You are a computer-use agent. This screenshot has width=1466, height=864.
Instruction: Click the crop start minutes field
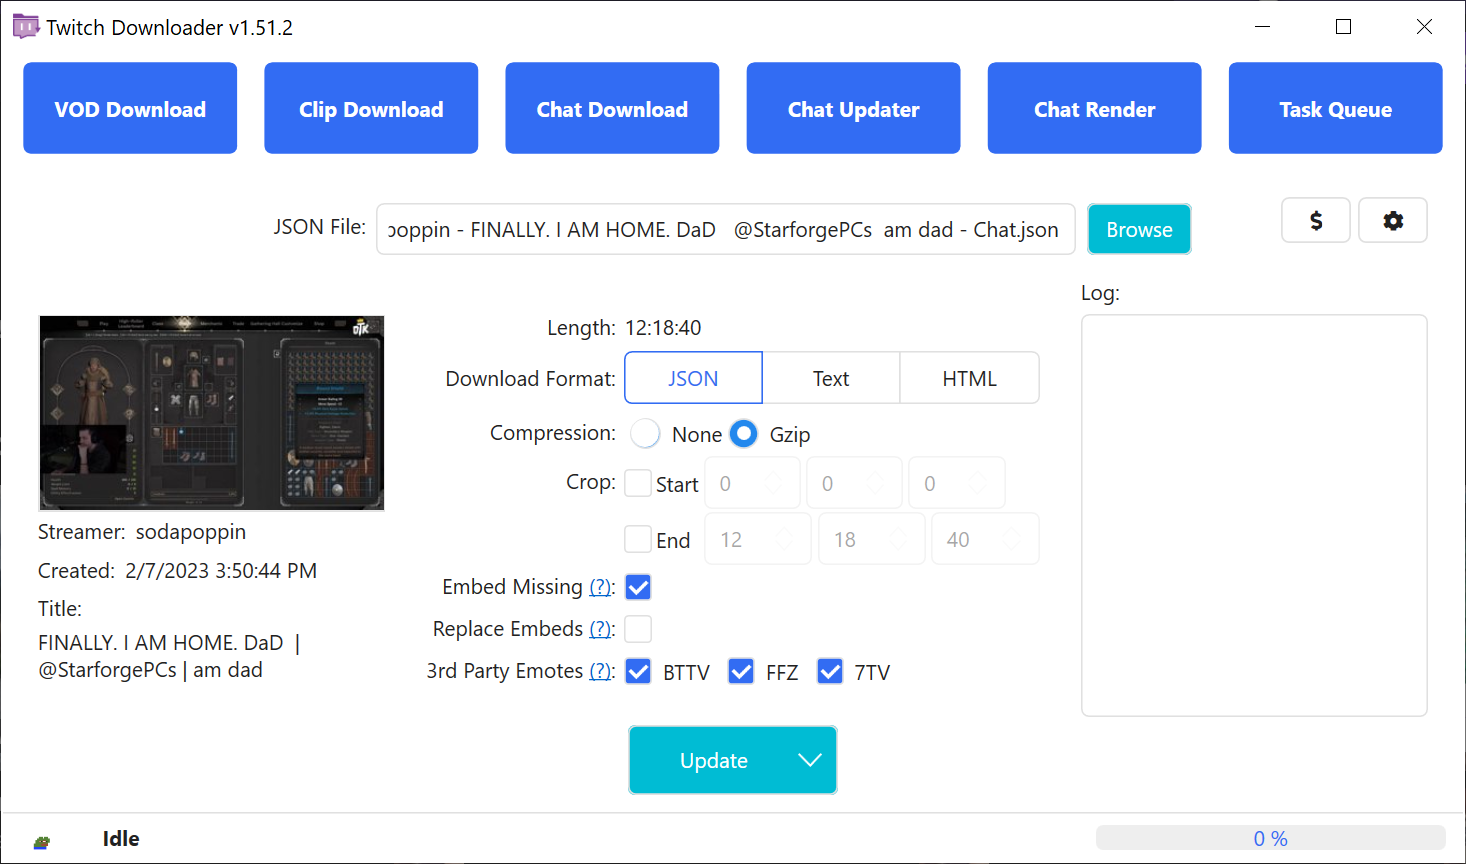click(854, 484)
